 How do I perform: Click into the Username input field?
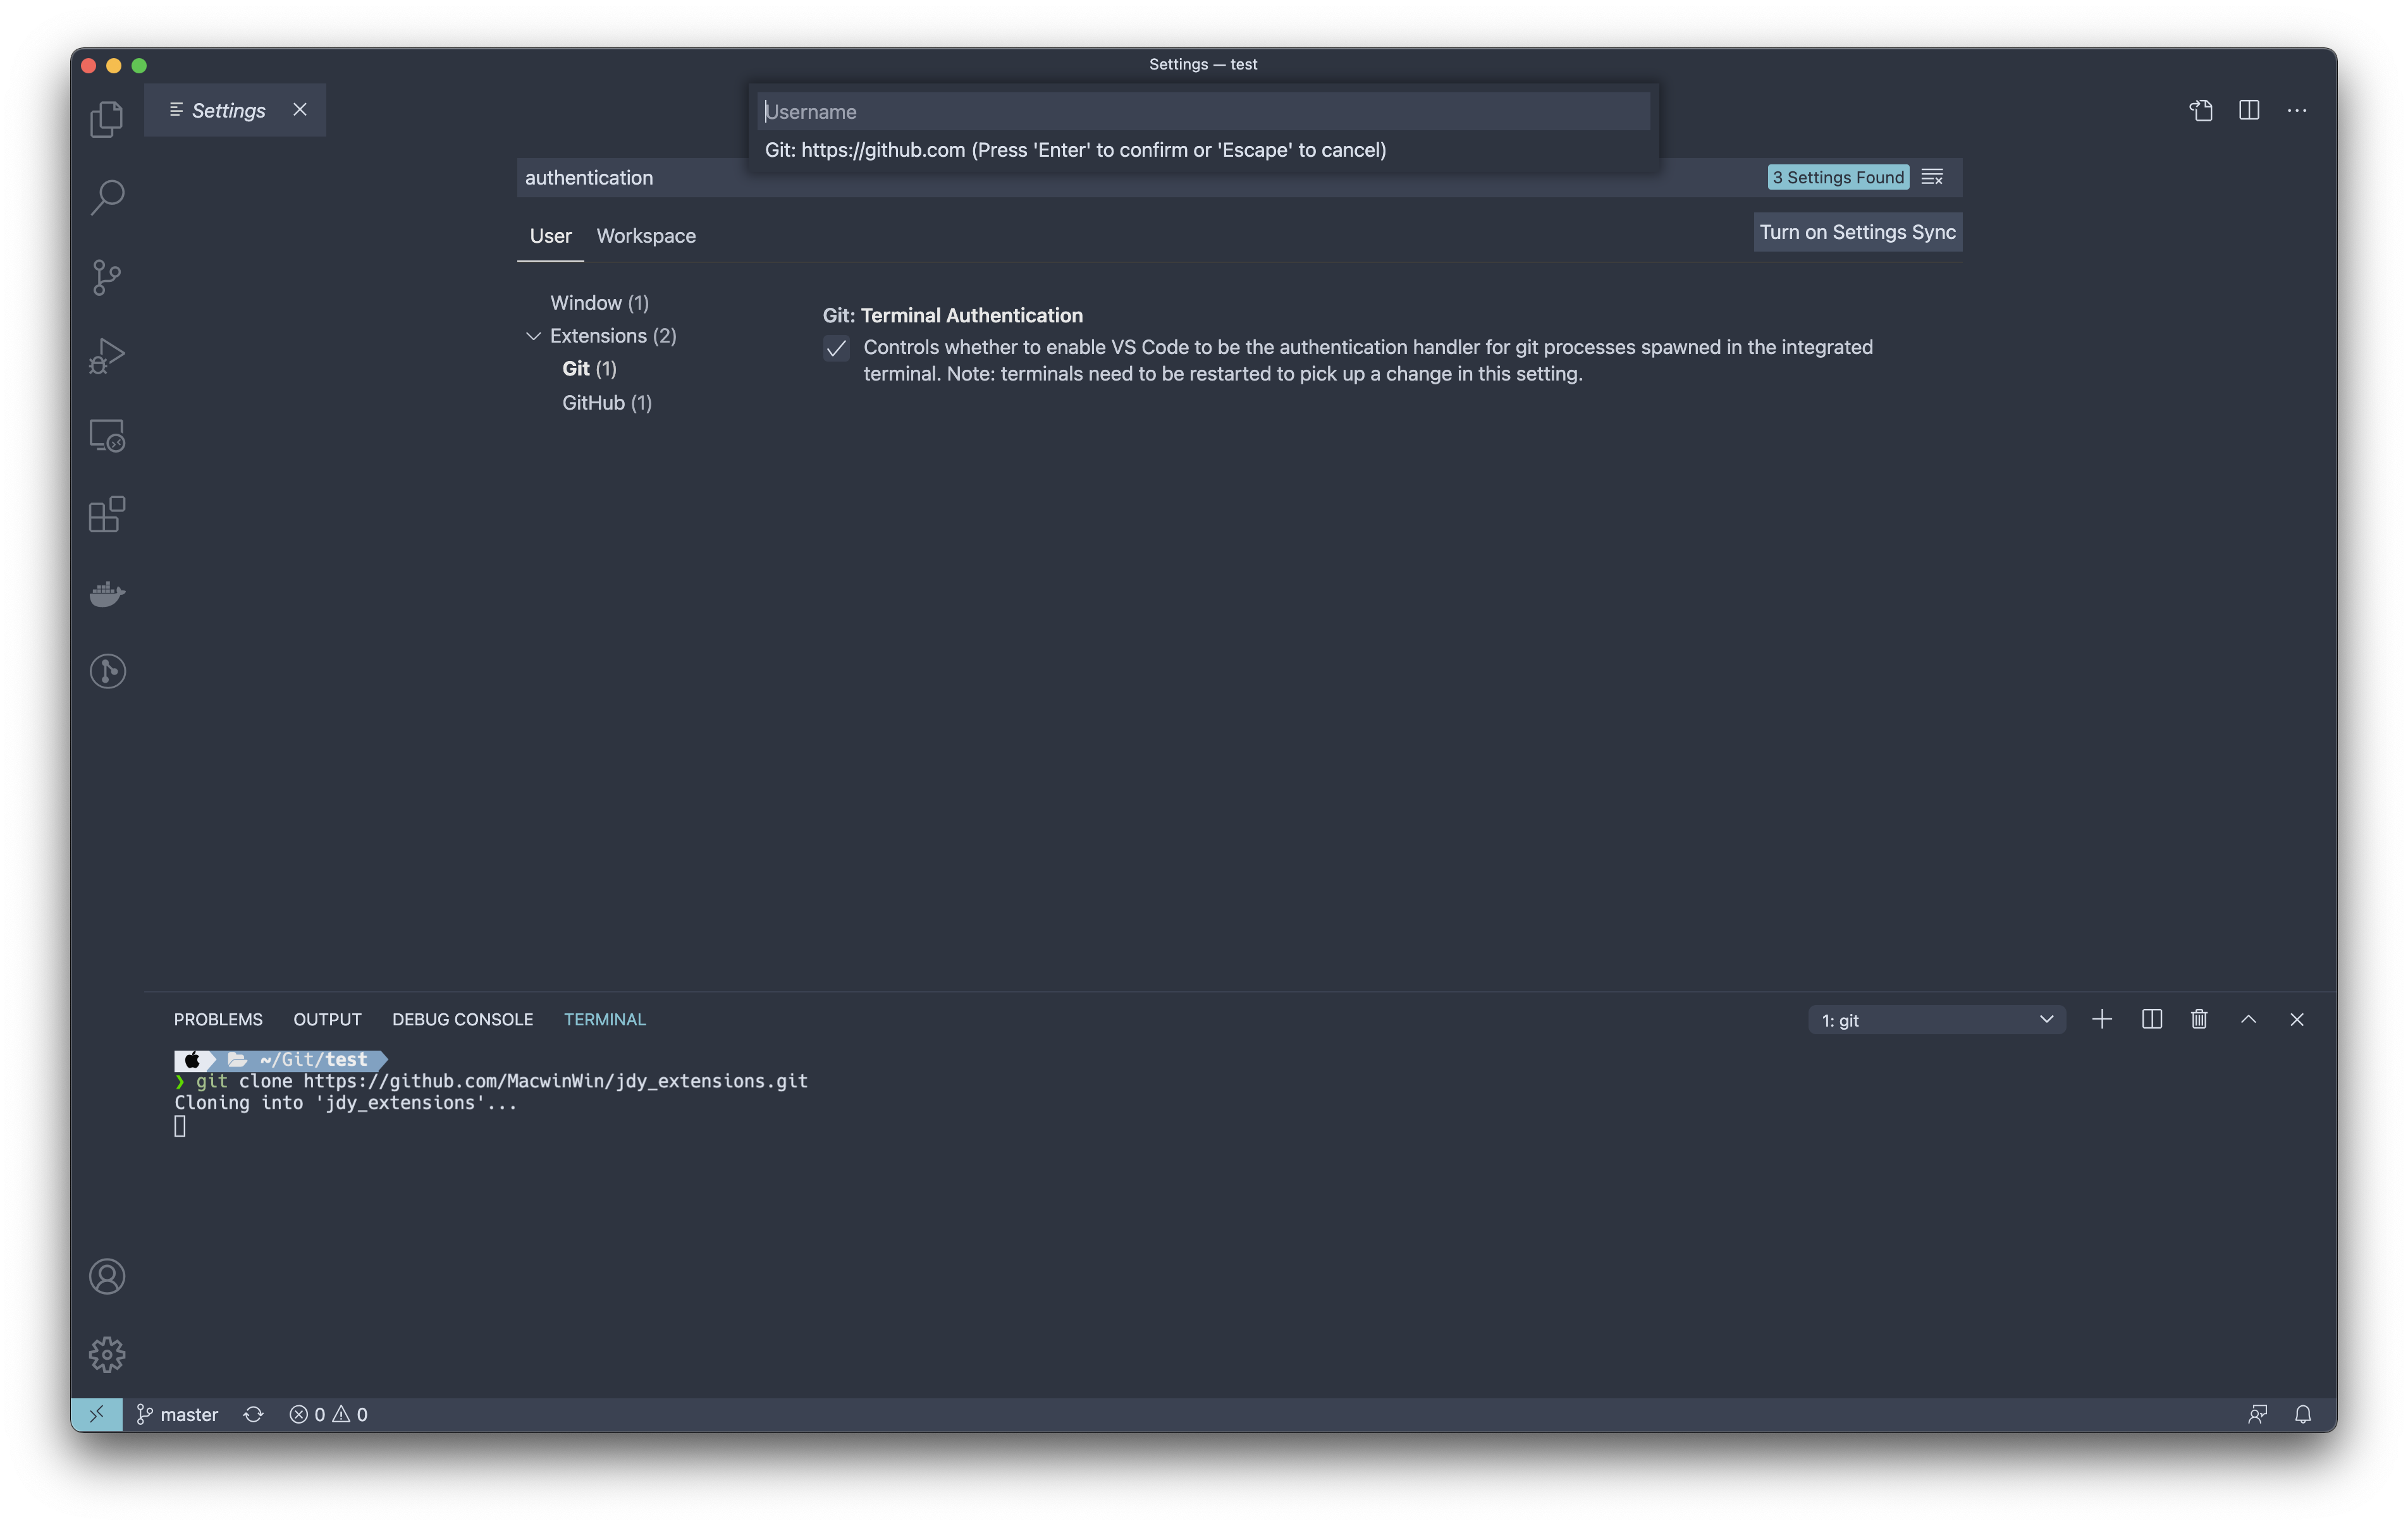pyautogui.click(x=1203, y=112)
